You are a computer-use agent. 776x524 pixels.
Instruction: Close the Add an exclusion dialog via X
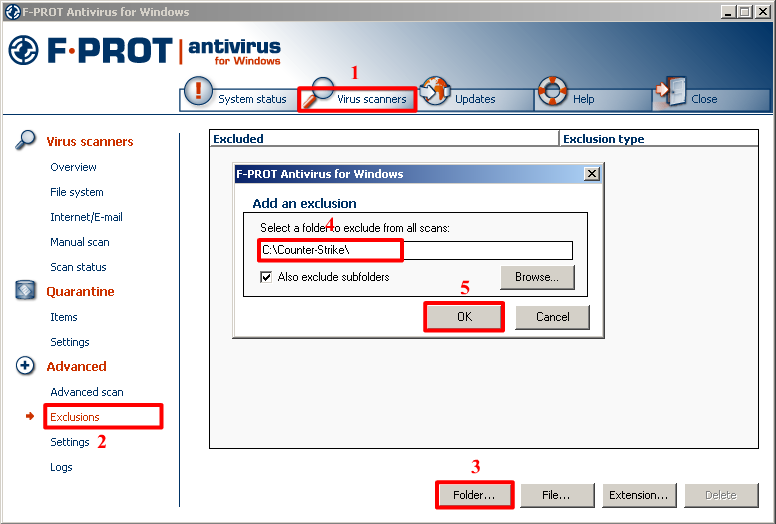point(592,174)
